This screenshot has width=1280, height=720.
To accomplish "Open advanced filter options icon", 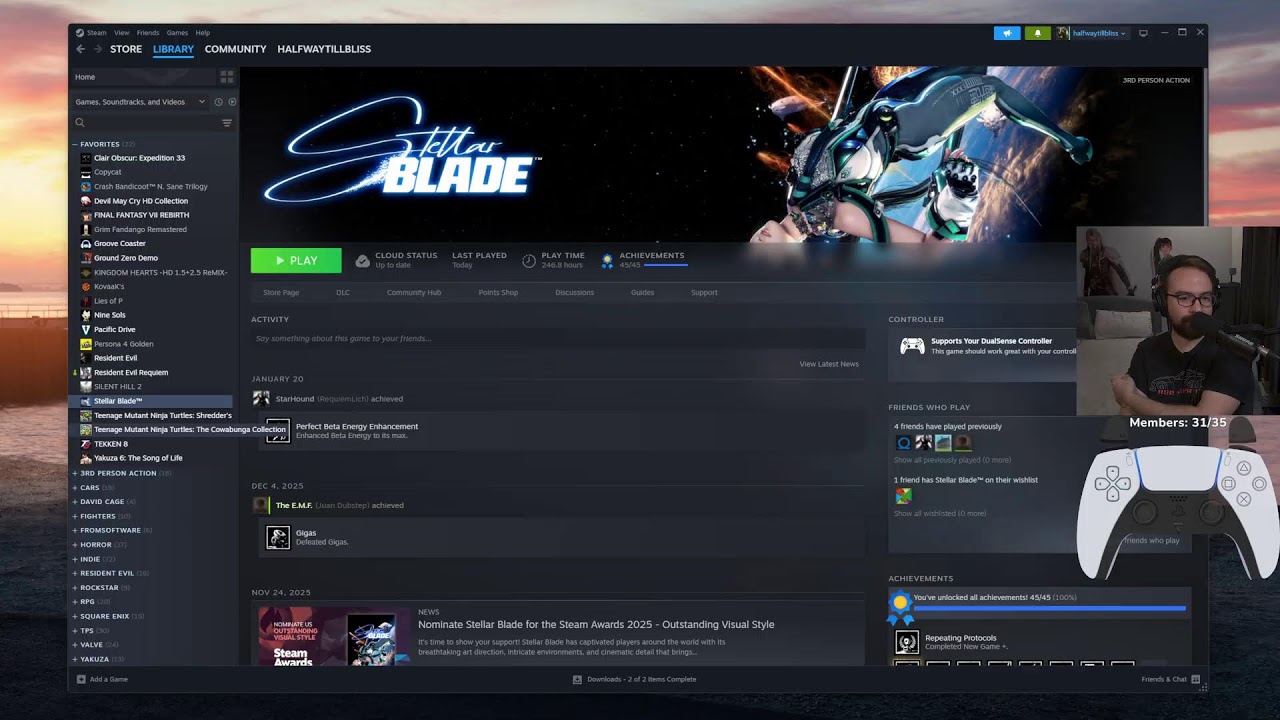I will pos(227,123).
